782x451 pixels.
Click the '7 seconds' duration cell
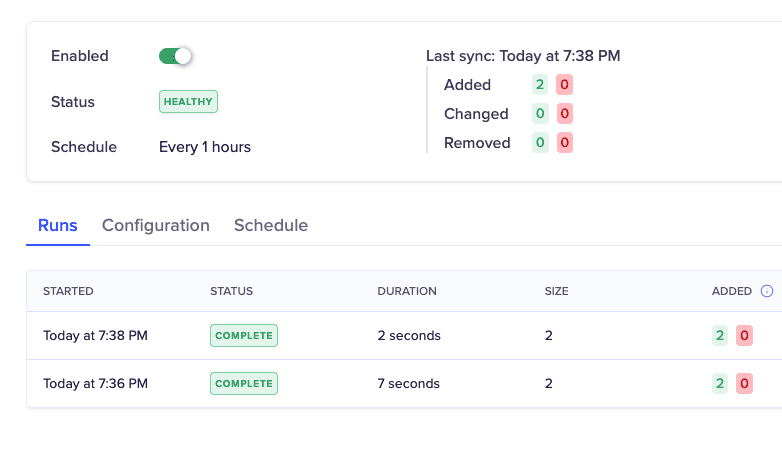pos(409,383)
